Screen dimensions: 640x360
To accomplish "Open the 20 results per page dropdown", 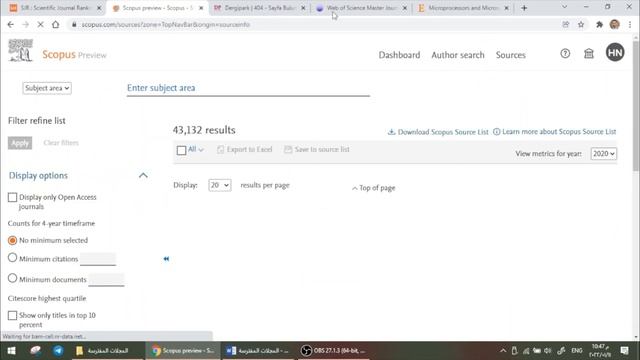I will tap(220, 185).
